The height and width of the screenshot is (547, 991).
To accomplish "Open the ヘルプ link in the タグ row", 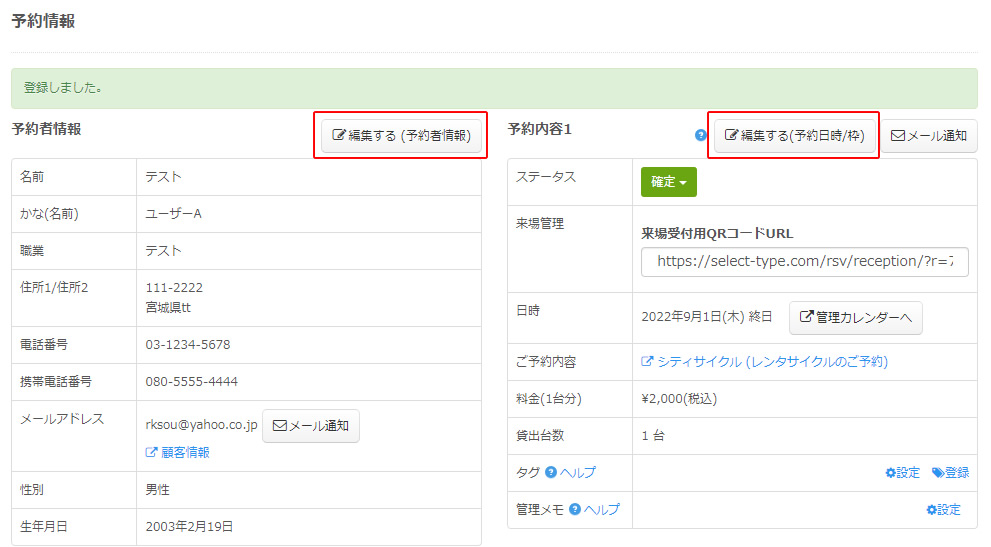I will click(x=578, y=472).
